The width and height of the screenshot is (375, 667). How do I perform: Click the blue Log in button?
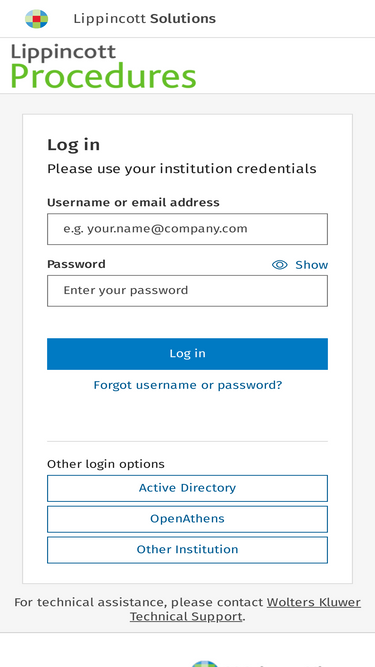coord(188,353)
